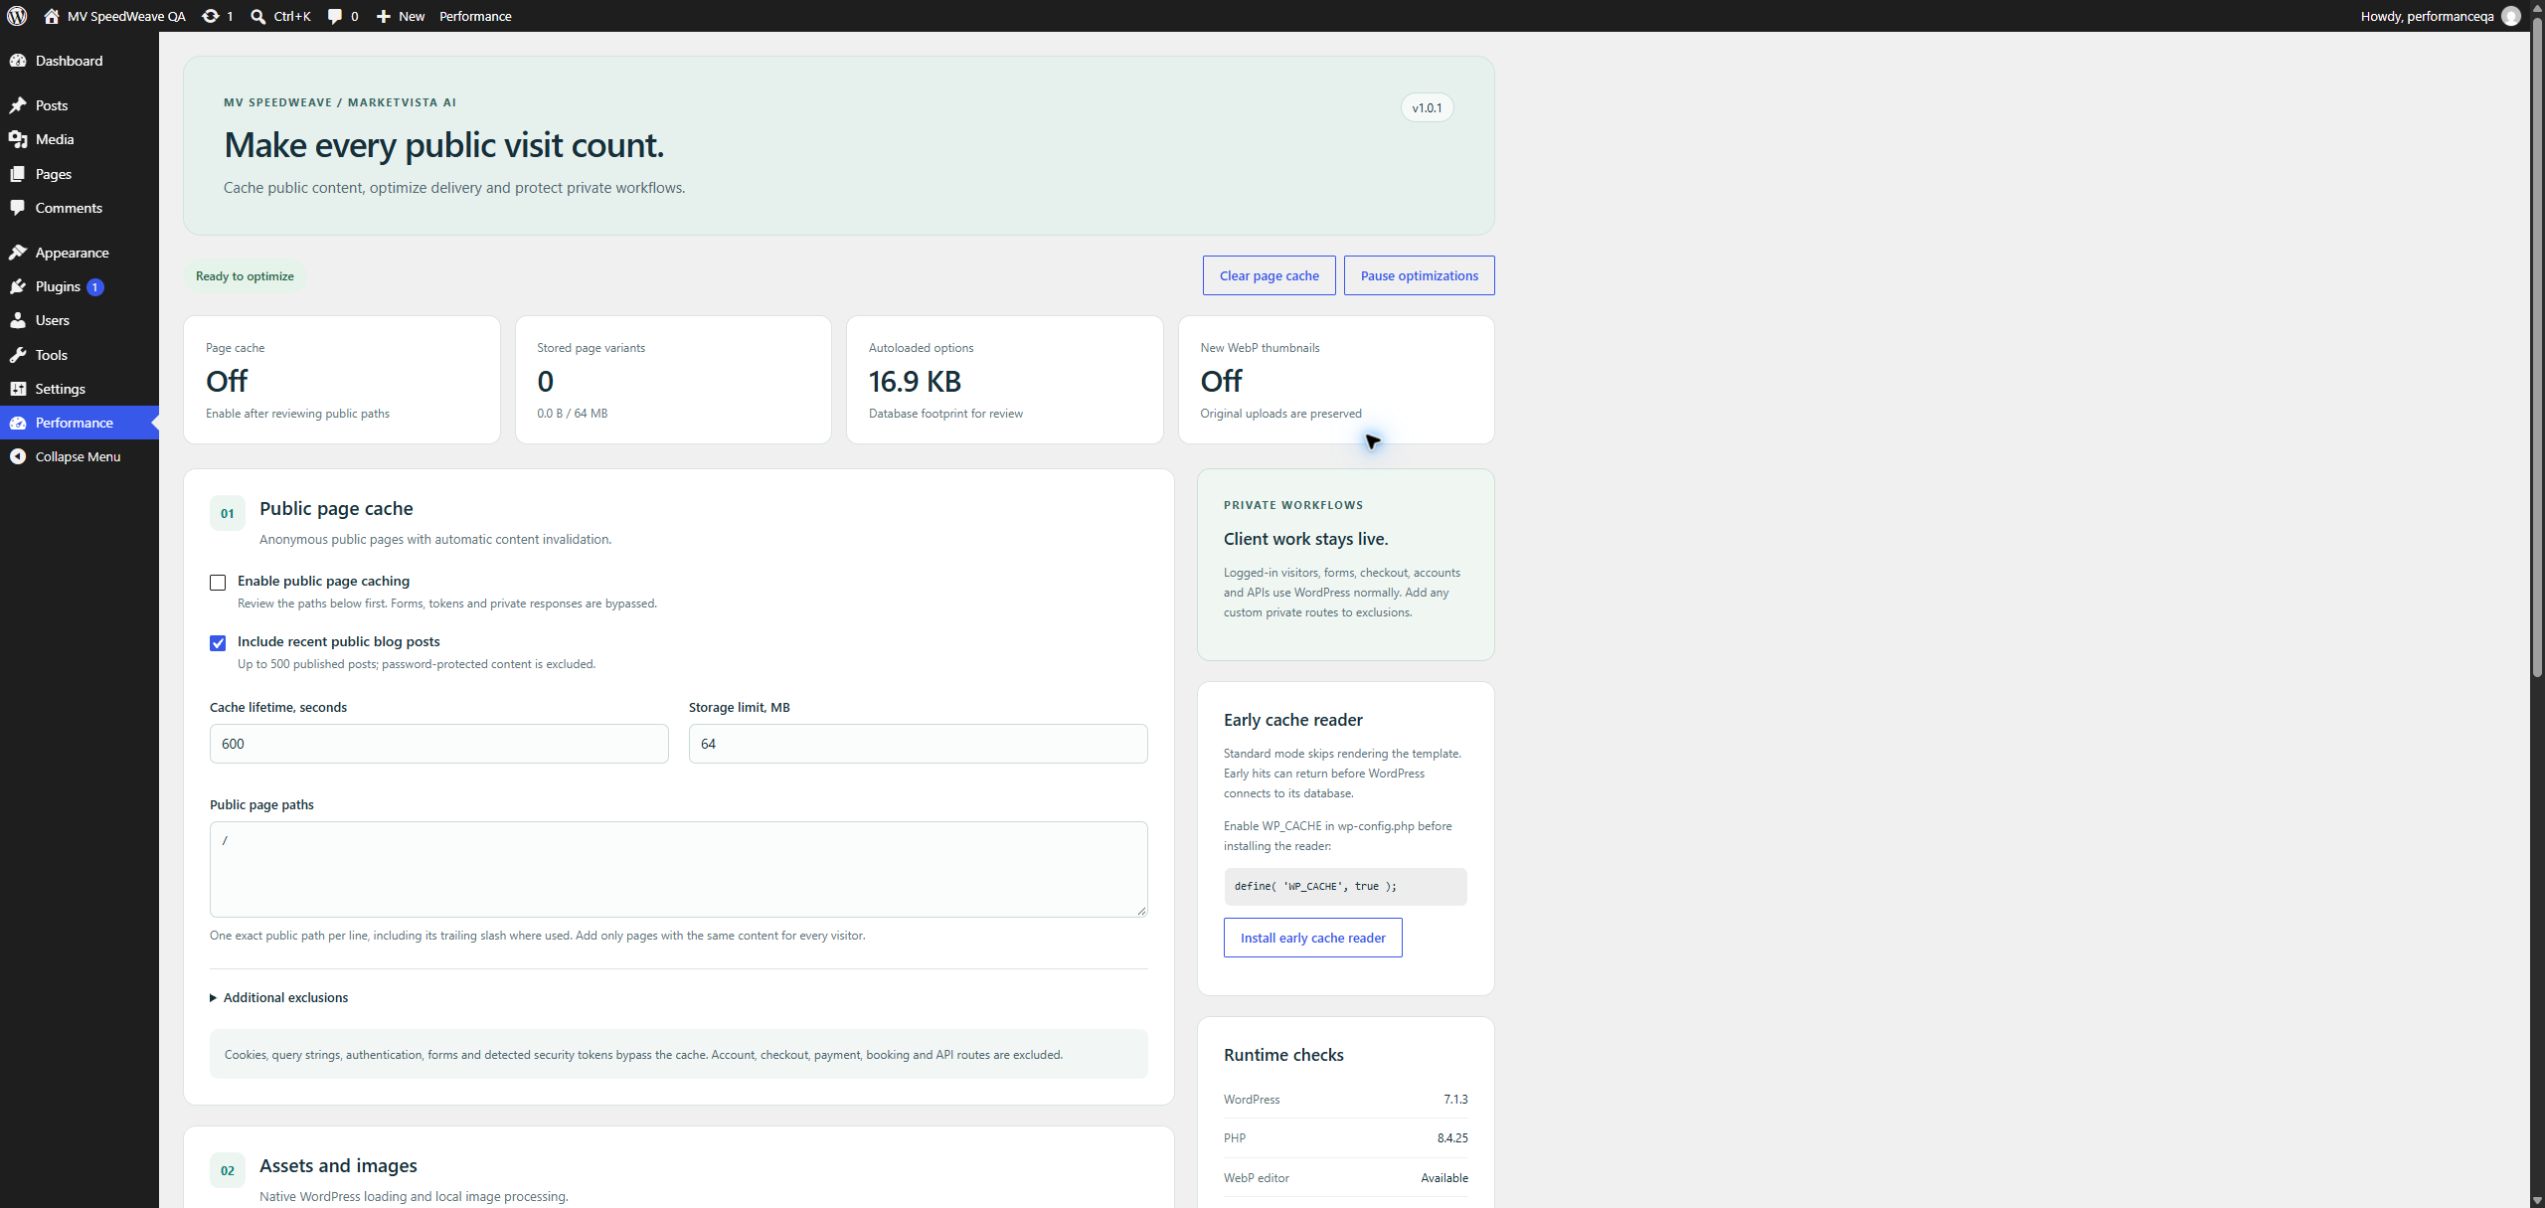Click the user avatar next to Howdy

pyautogui.click(x=2510, y=16)
